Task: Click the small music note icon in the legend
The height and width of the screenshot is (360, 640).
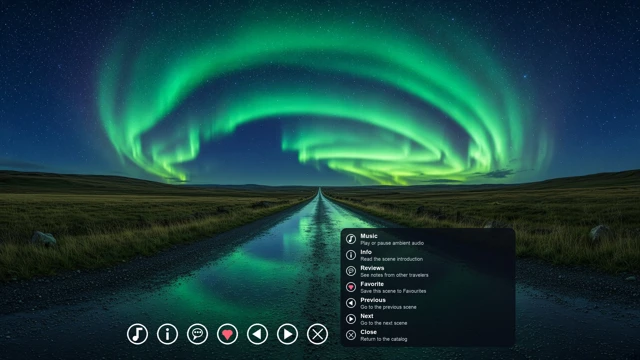Action: click(351, 239)
